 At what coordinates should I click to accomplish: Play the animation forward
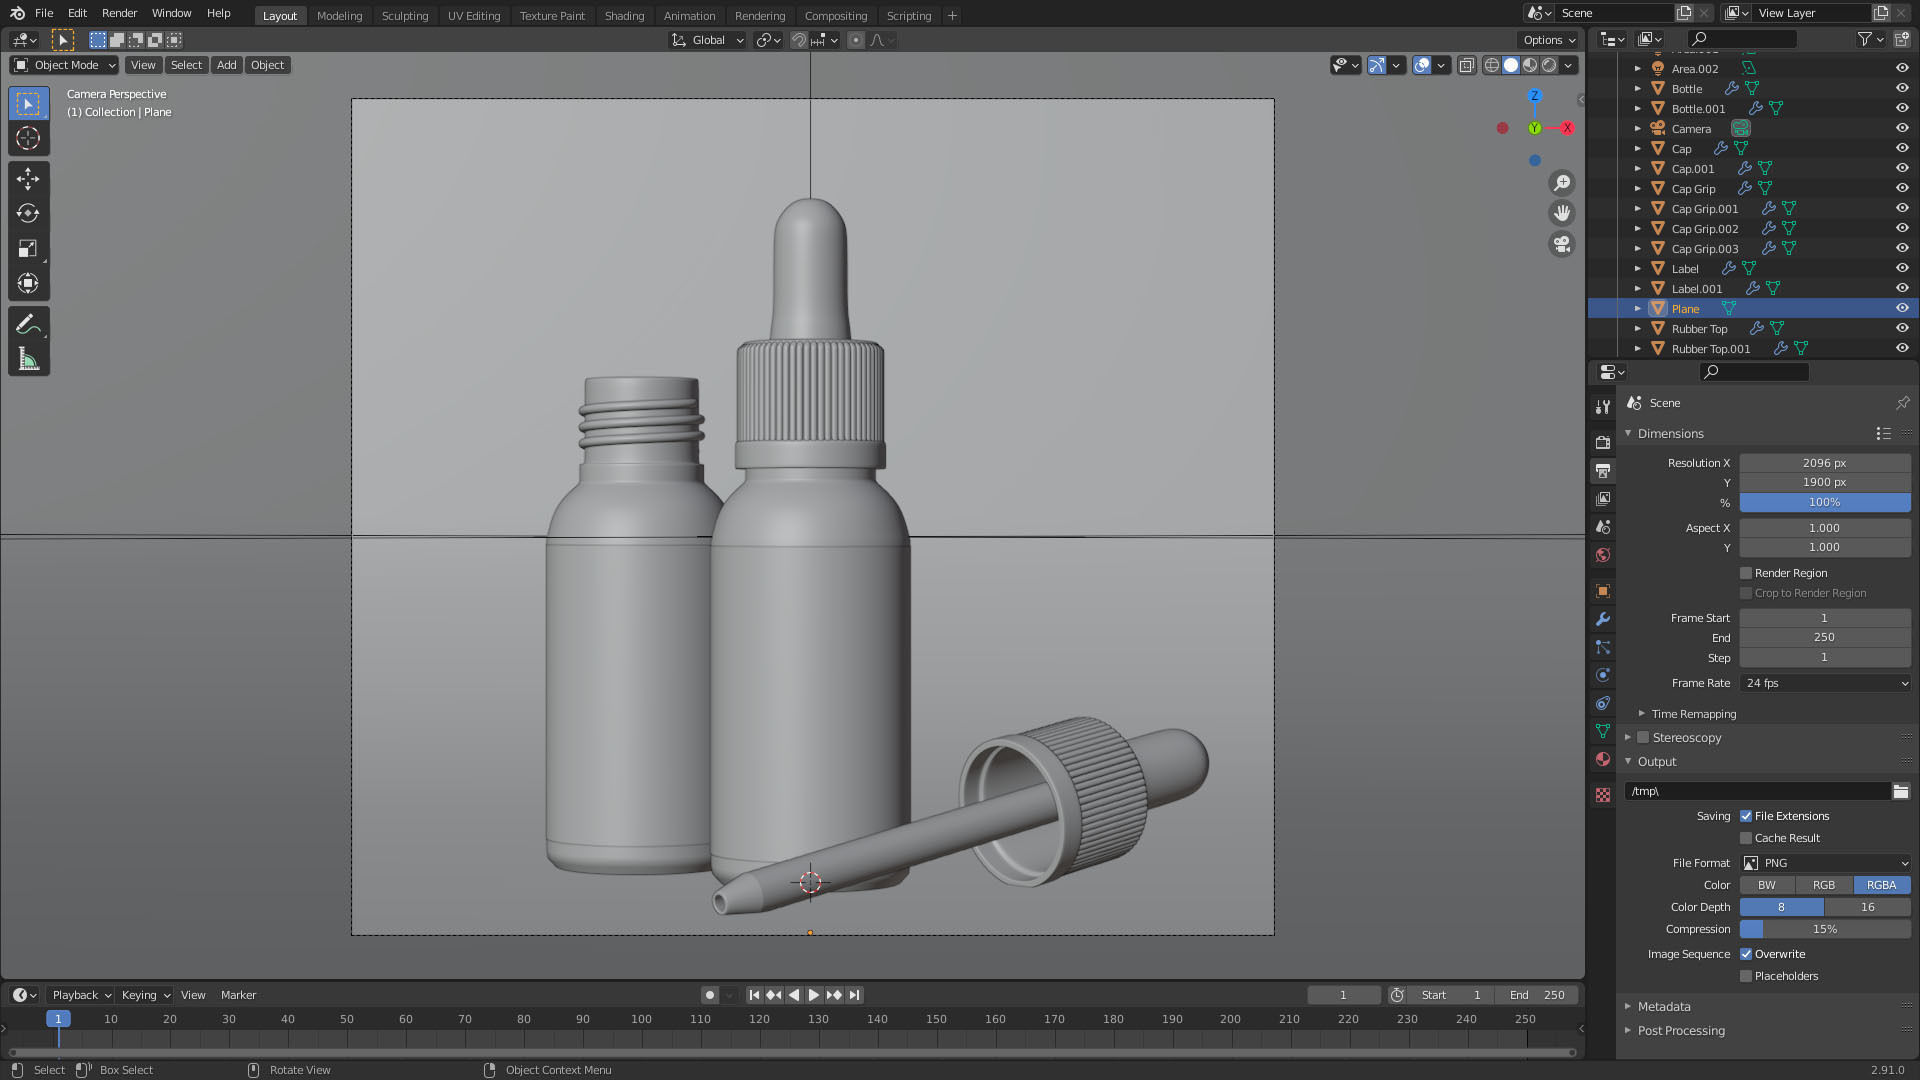[813, 995]
